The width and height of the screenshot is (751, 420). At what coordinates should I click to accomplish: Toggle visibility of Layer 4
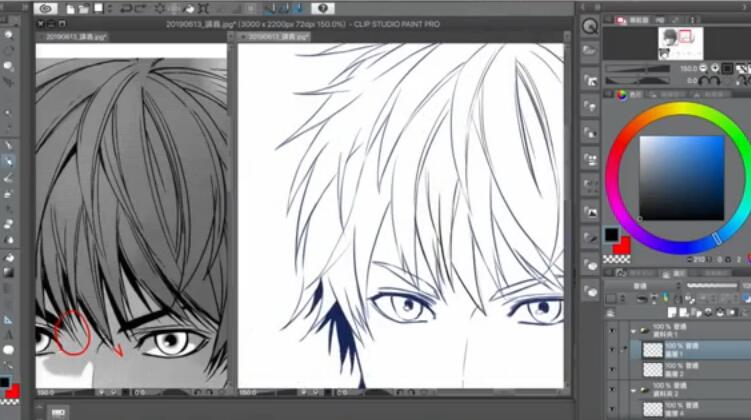coord(612,409)
